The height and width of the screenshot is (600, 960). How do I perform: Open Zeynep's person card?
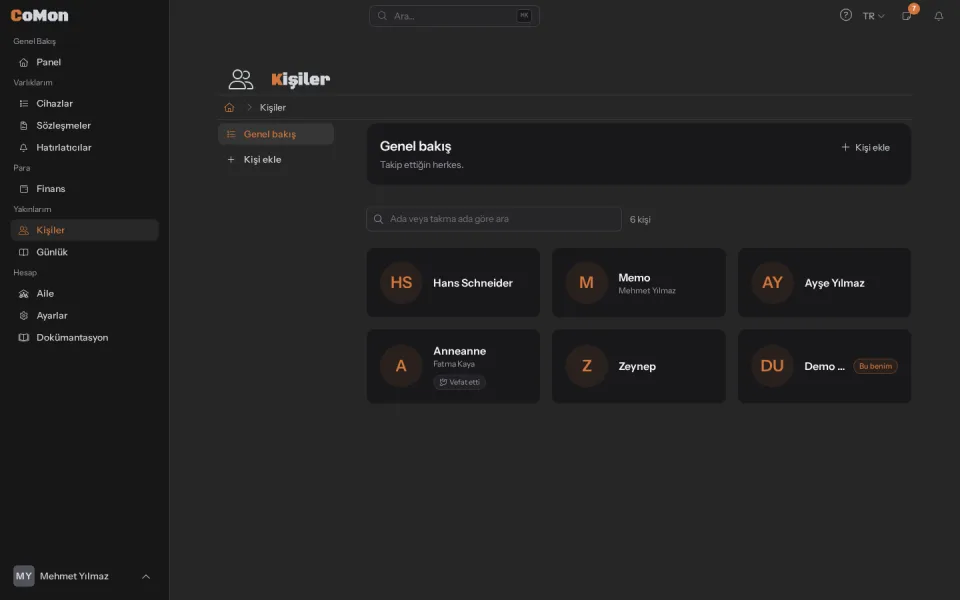pos(639,366)
